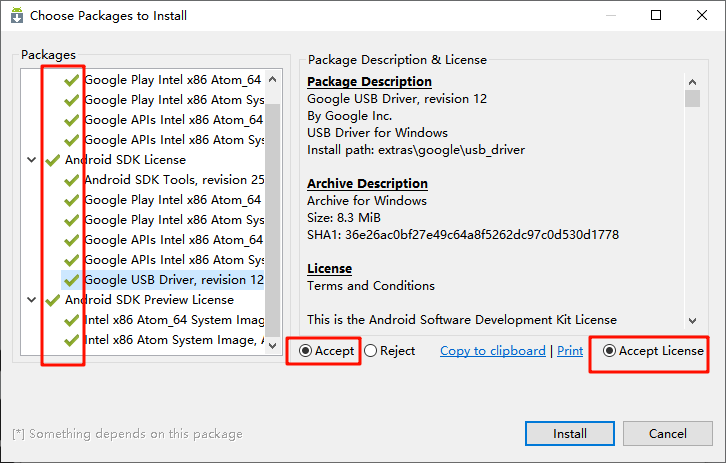
Task: Click the Cancel button
Action: [667, 434]
